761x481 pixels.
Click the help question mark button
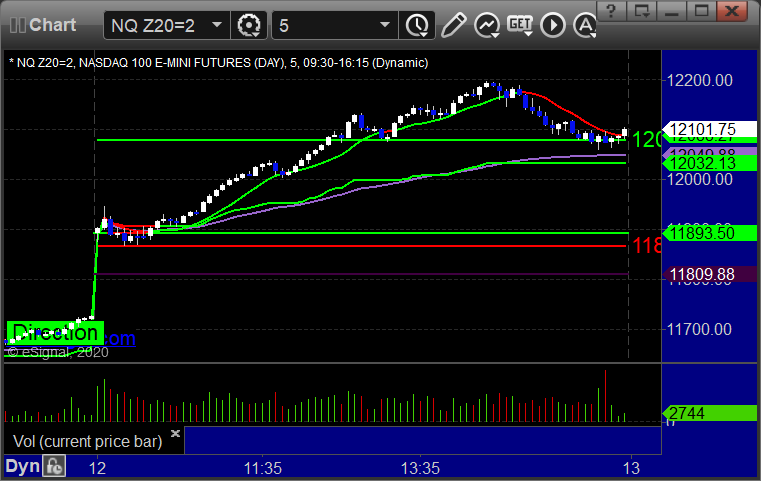point(611,10)
